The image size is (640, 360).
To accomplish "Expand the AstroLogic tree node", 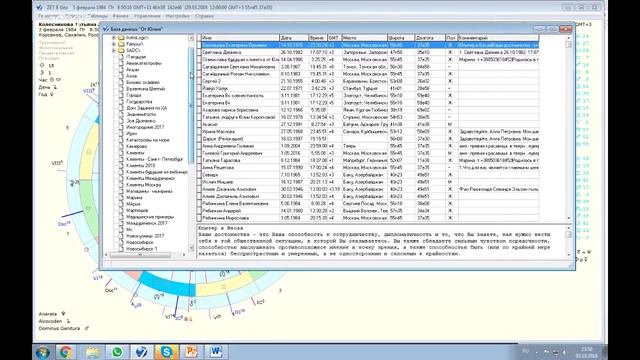I will pyautogui.click(x=114, y=38).
